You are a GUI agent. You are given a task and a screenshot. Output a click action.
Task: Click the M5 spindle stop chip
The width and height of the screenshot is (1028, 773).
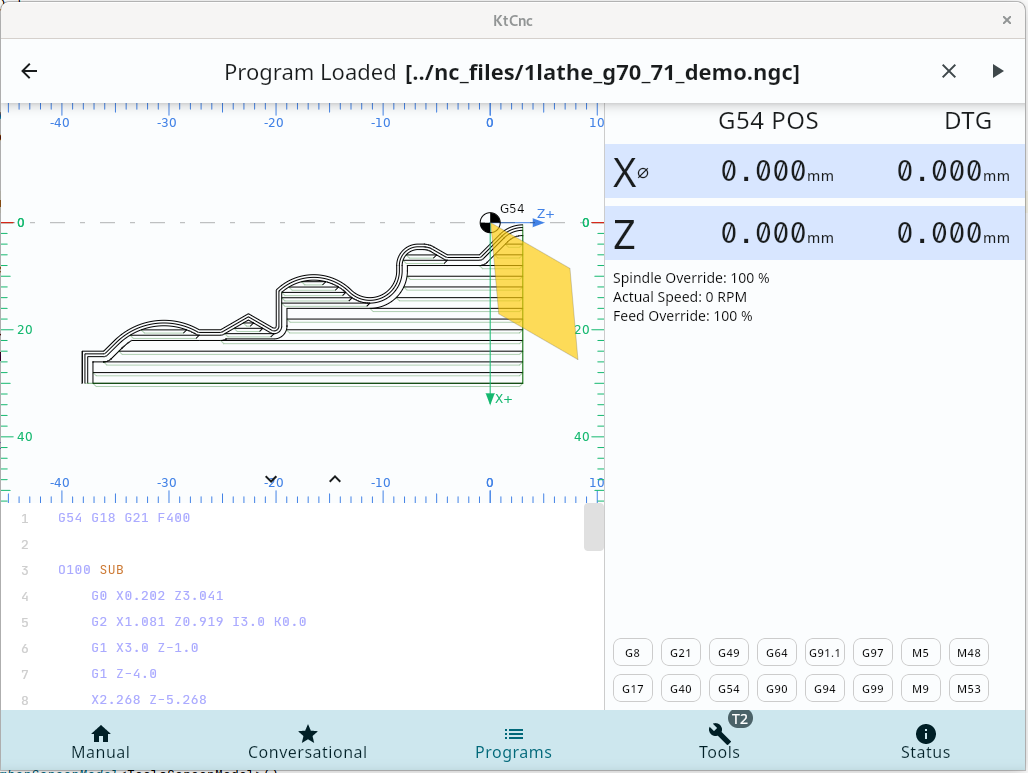click(x=921, y=653)
